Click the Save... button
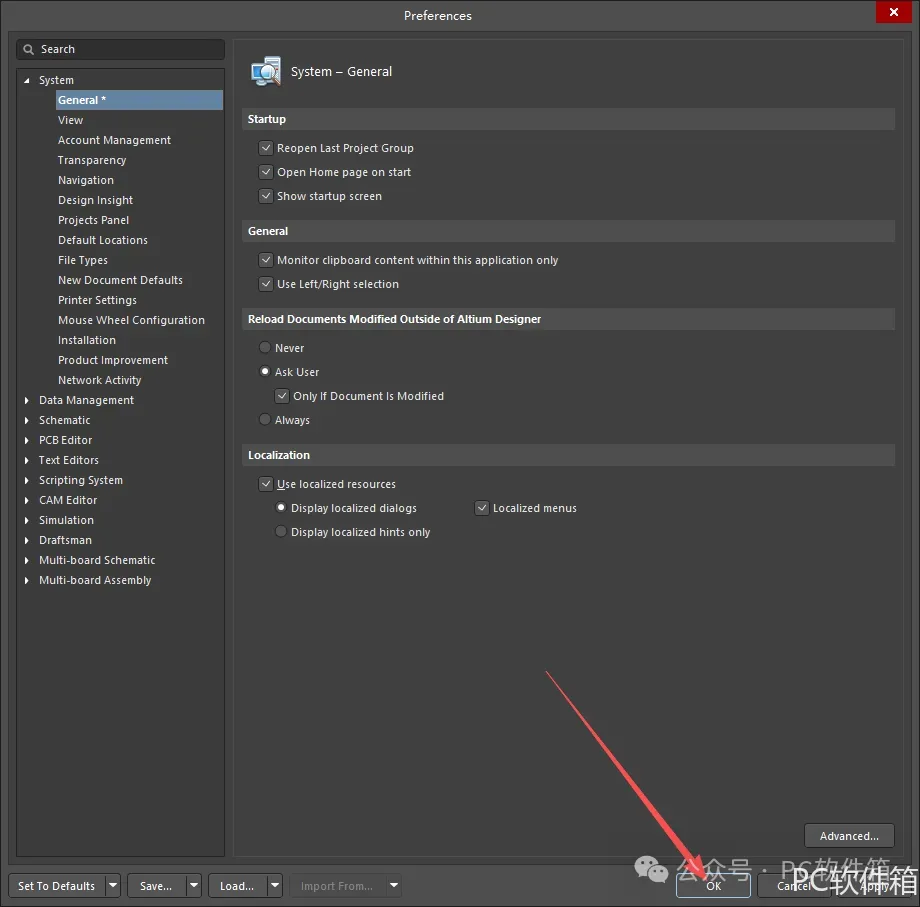This screenshot has height=907, width=920. (157, 885)
